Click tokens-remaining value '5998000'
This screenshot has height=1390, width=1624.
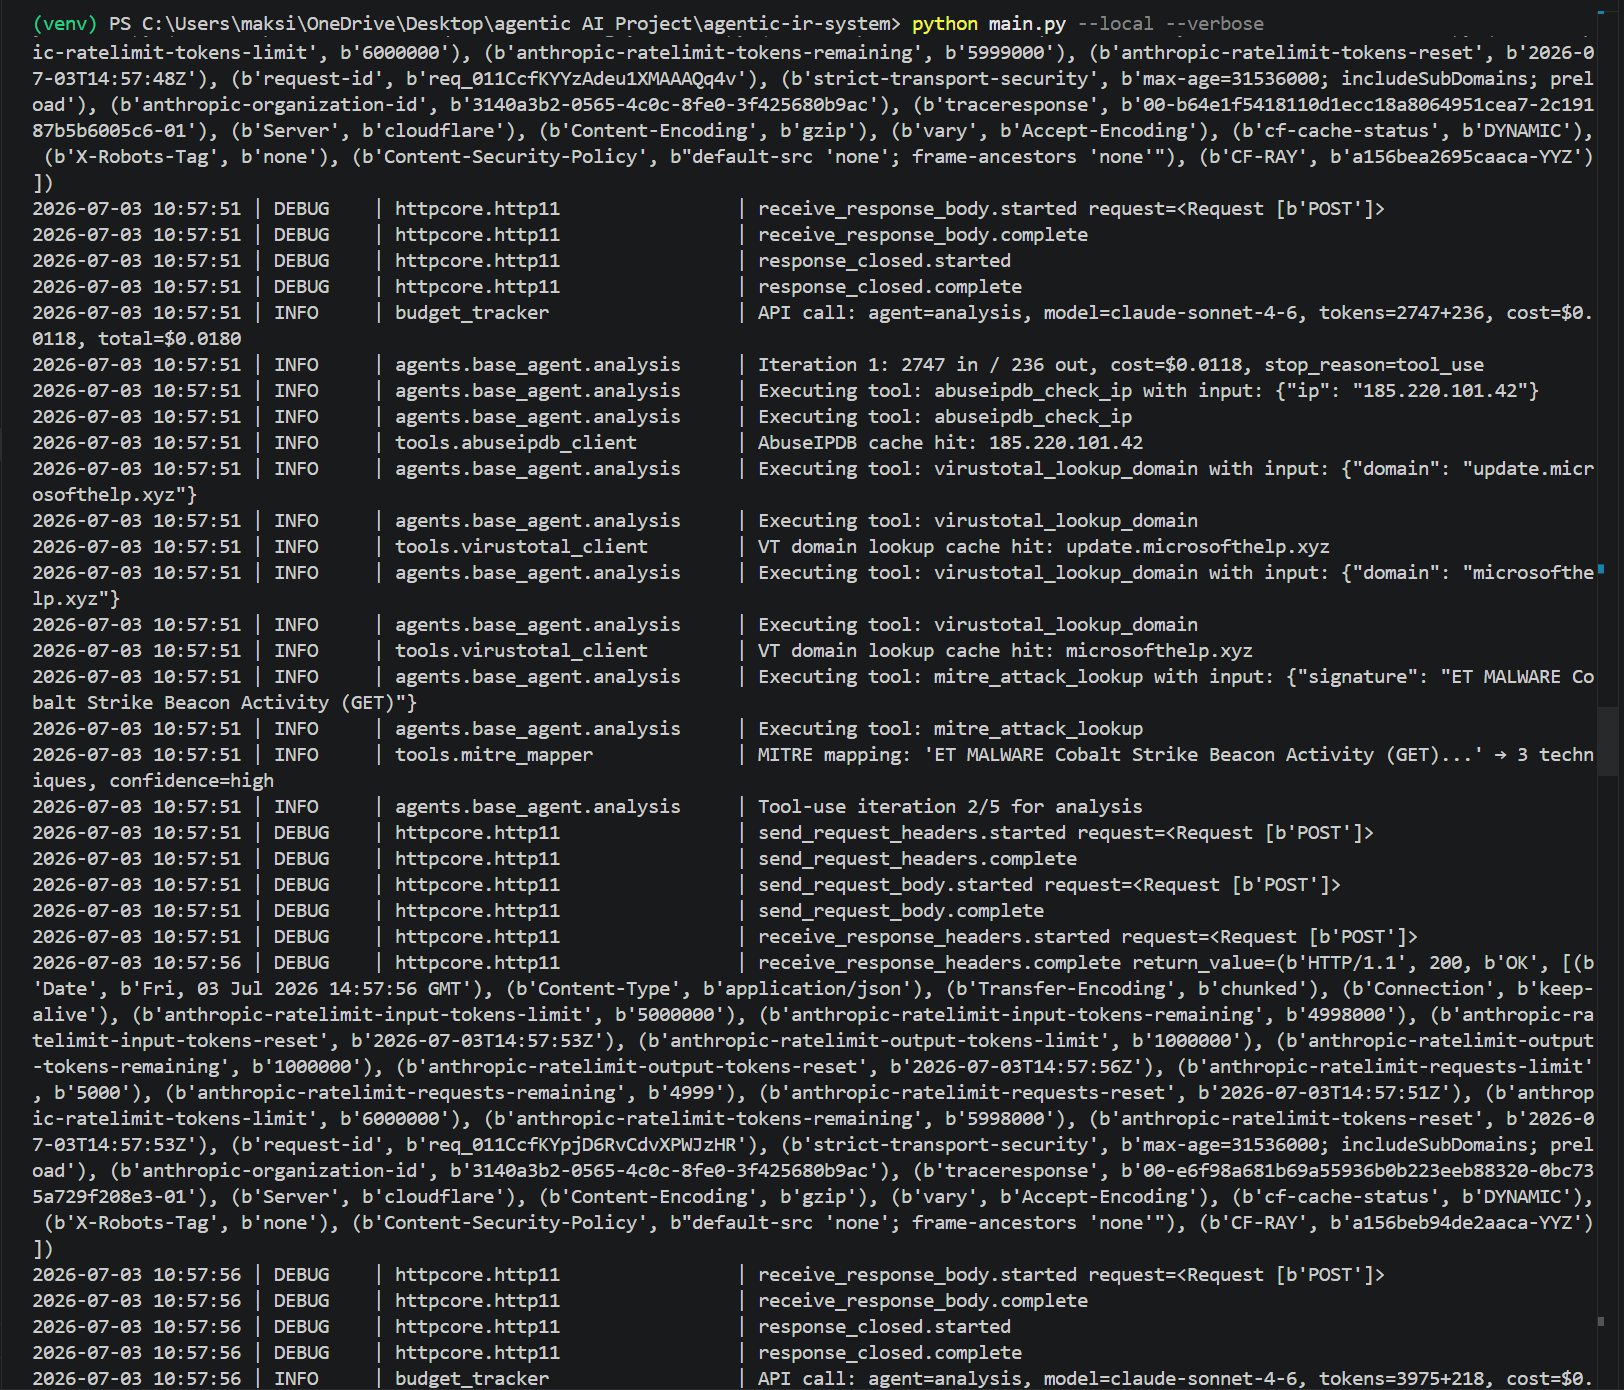pos(1006,1119)
